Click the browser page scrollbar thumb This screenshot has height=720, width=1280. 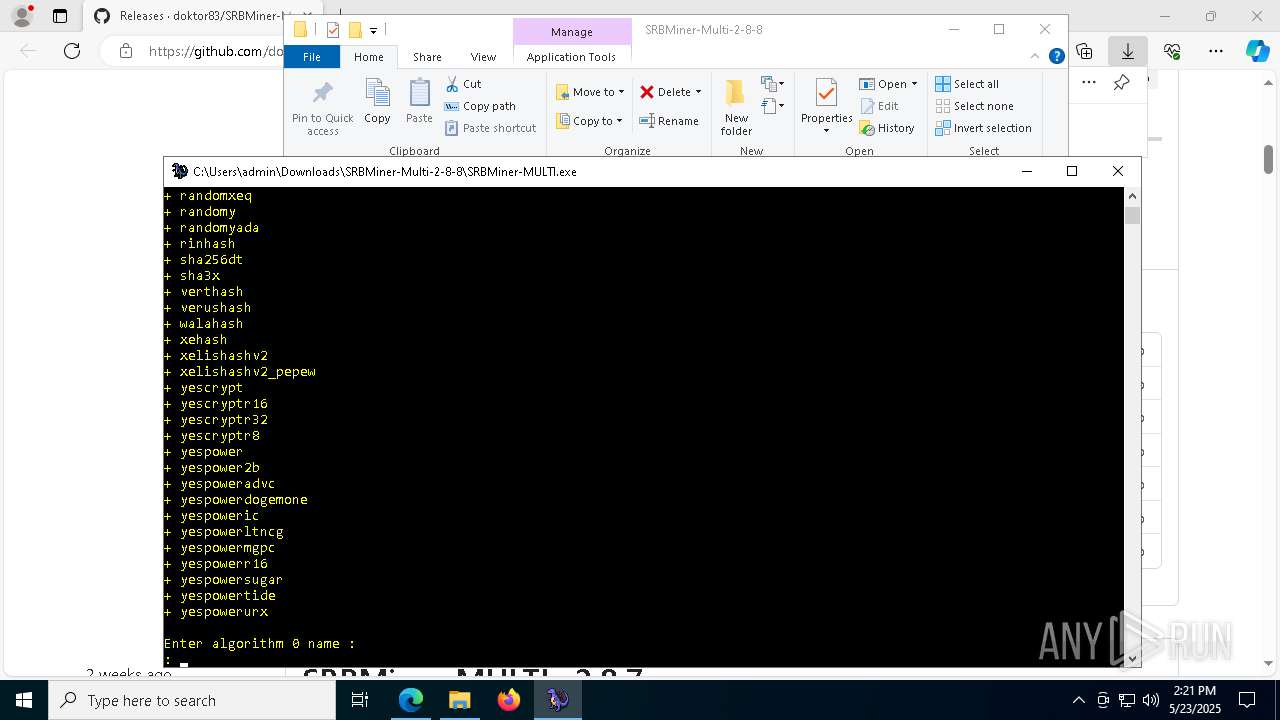tap(1268, 159)
